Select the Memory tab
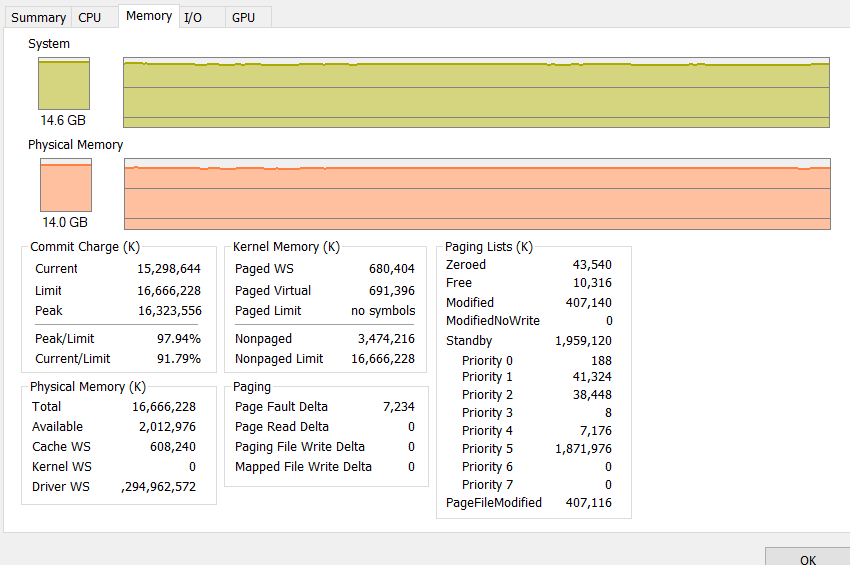Screen dimensions: 850x565 148,16
